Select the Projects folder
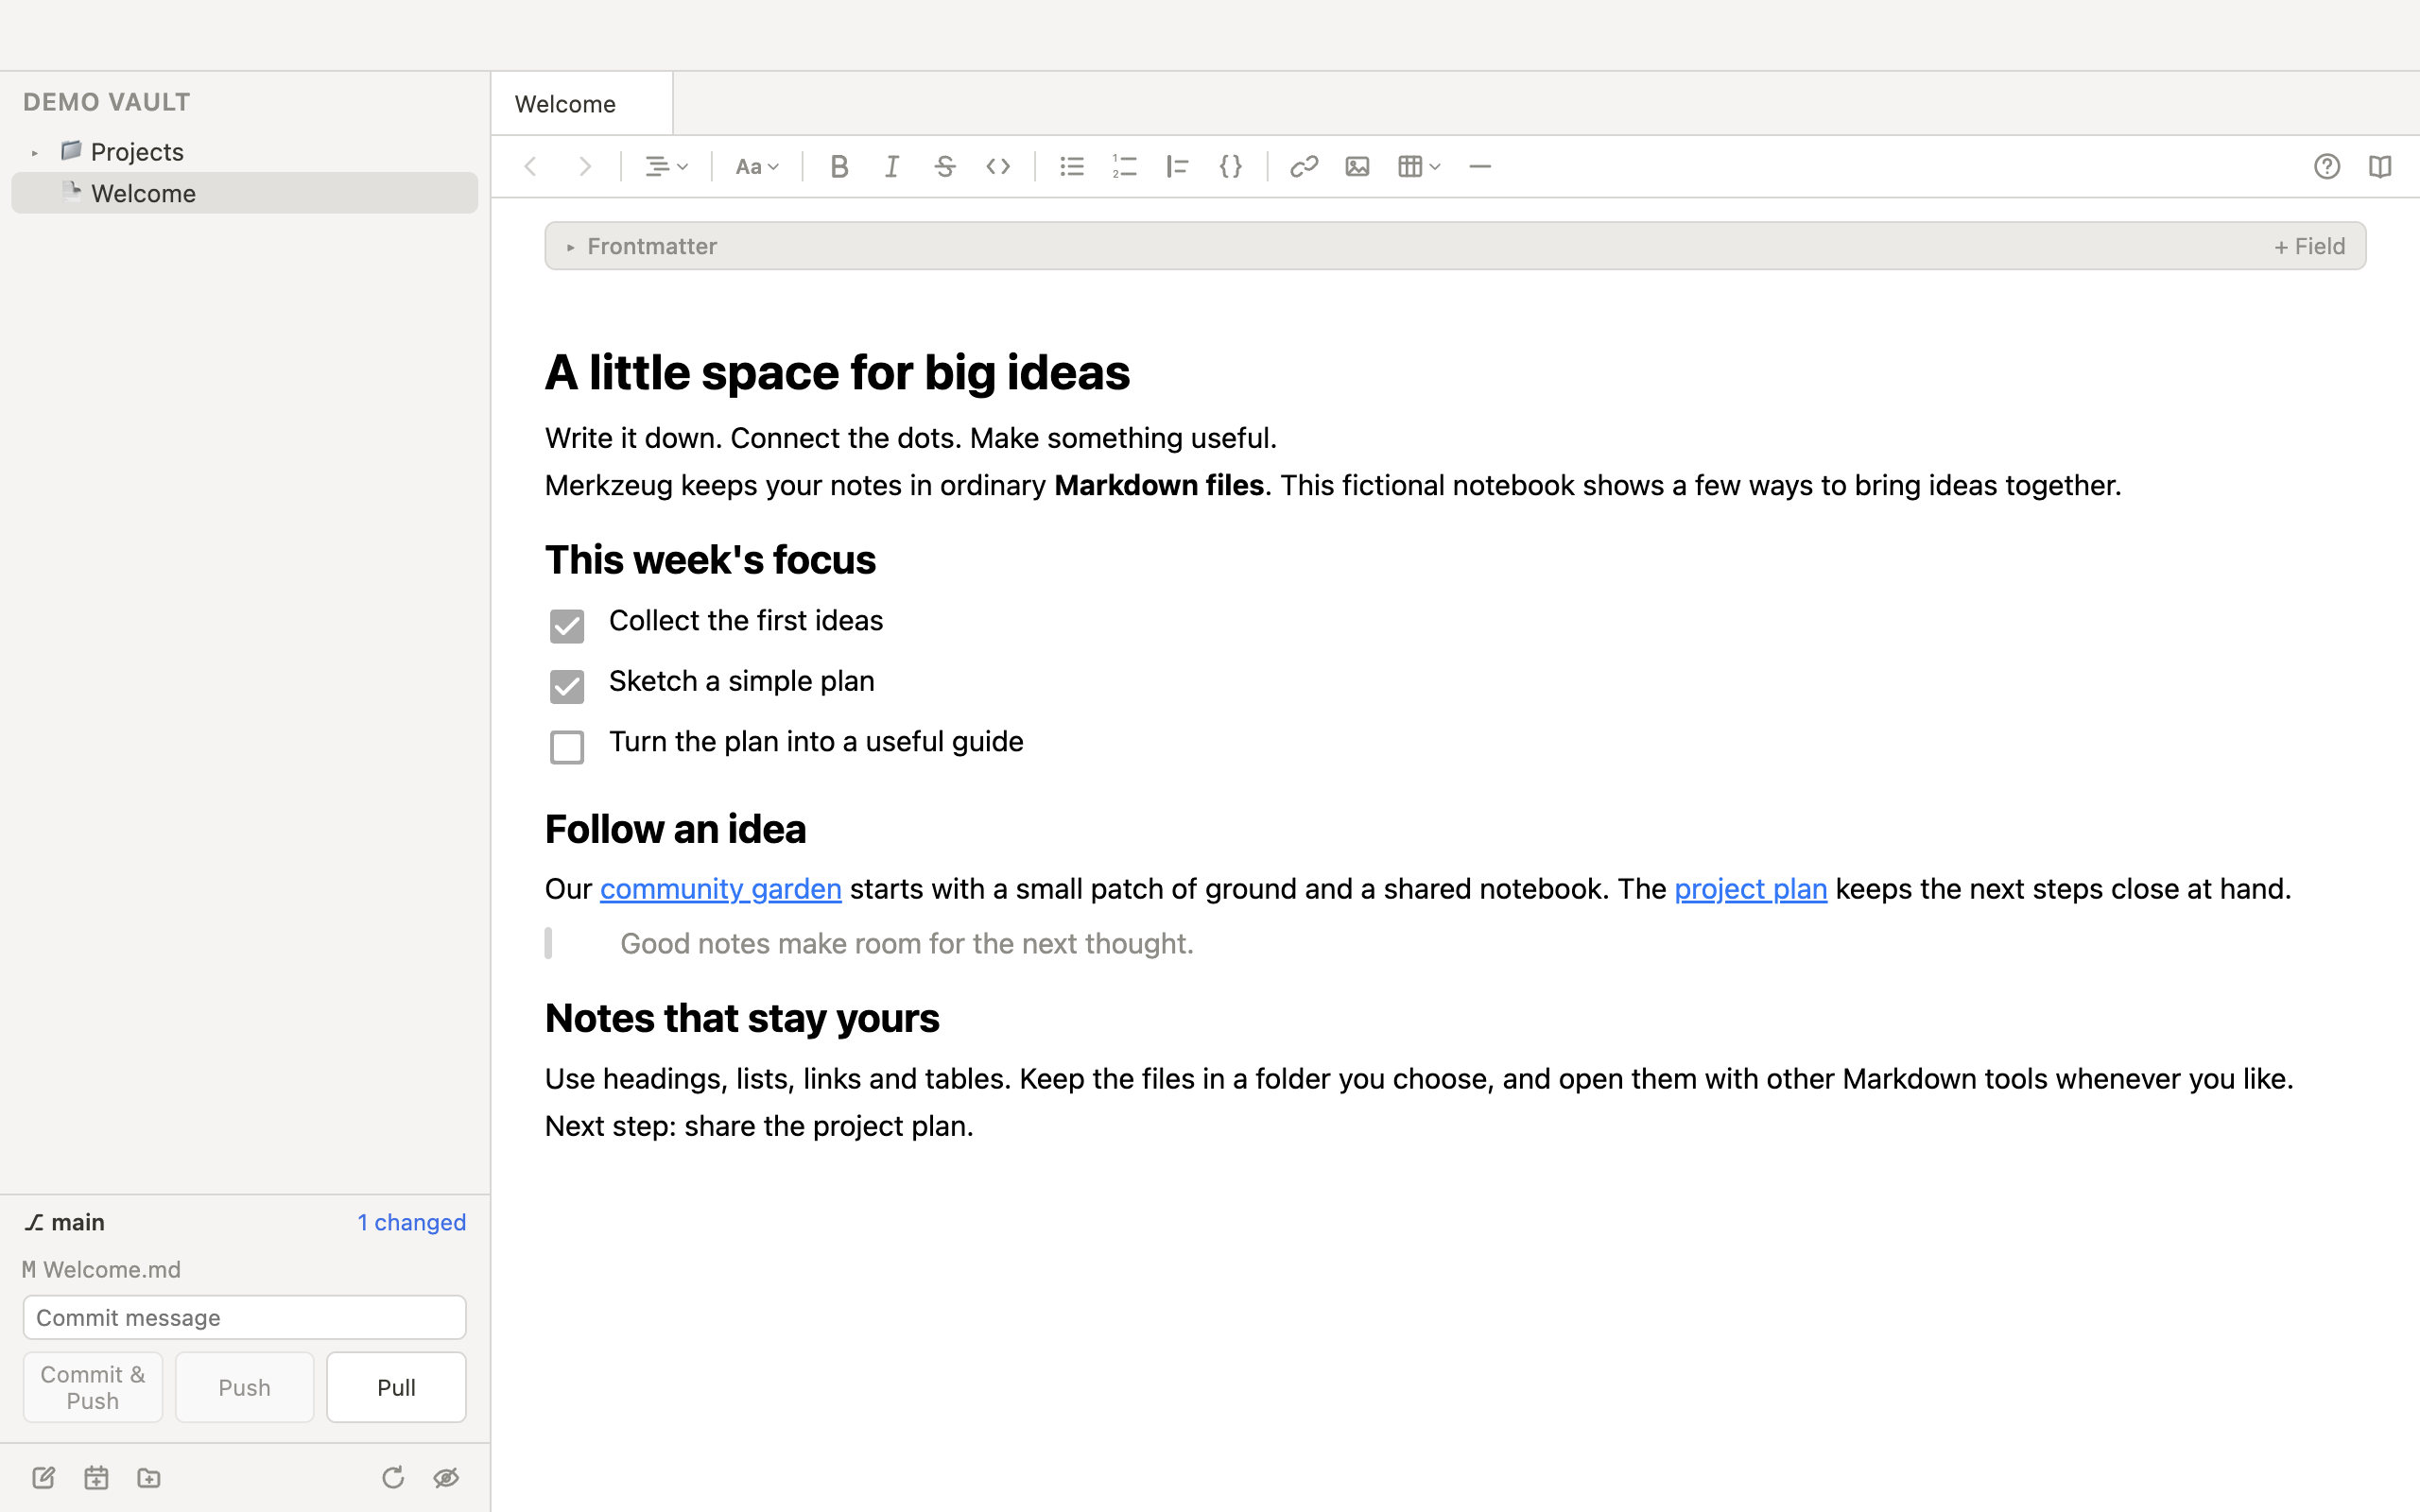2420x1512 pixels. pos(137,152)
